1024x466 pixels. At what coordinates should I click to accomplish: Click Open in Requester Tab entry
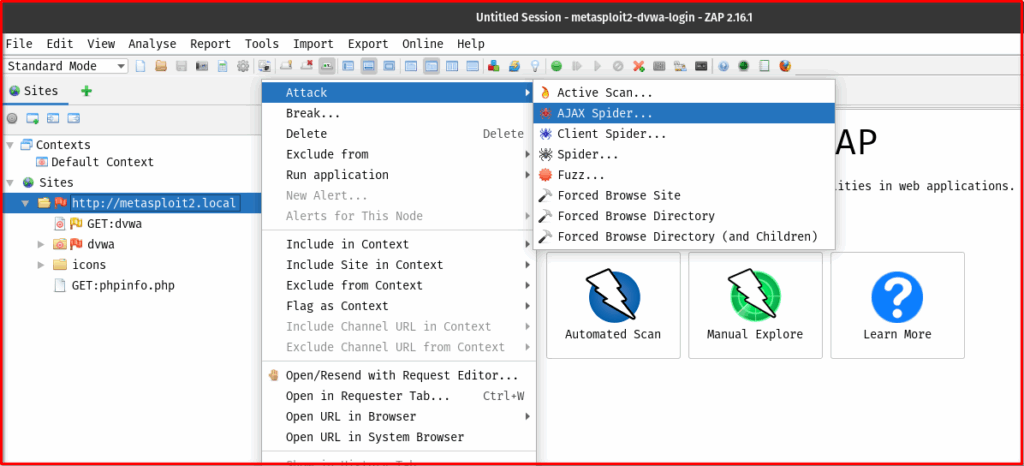[399, 396]
